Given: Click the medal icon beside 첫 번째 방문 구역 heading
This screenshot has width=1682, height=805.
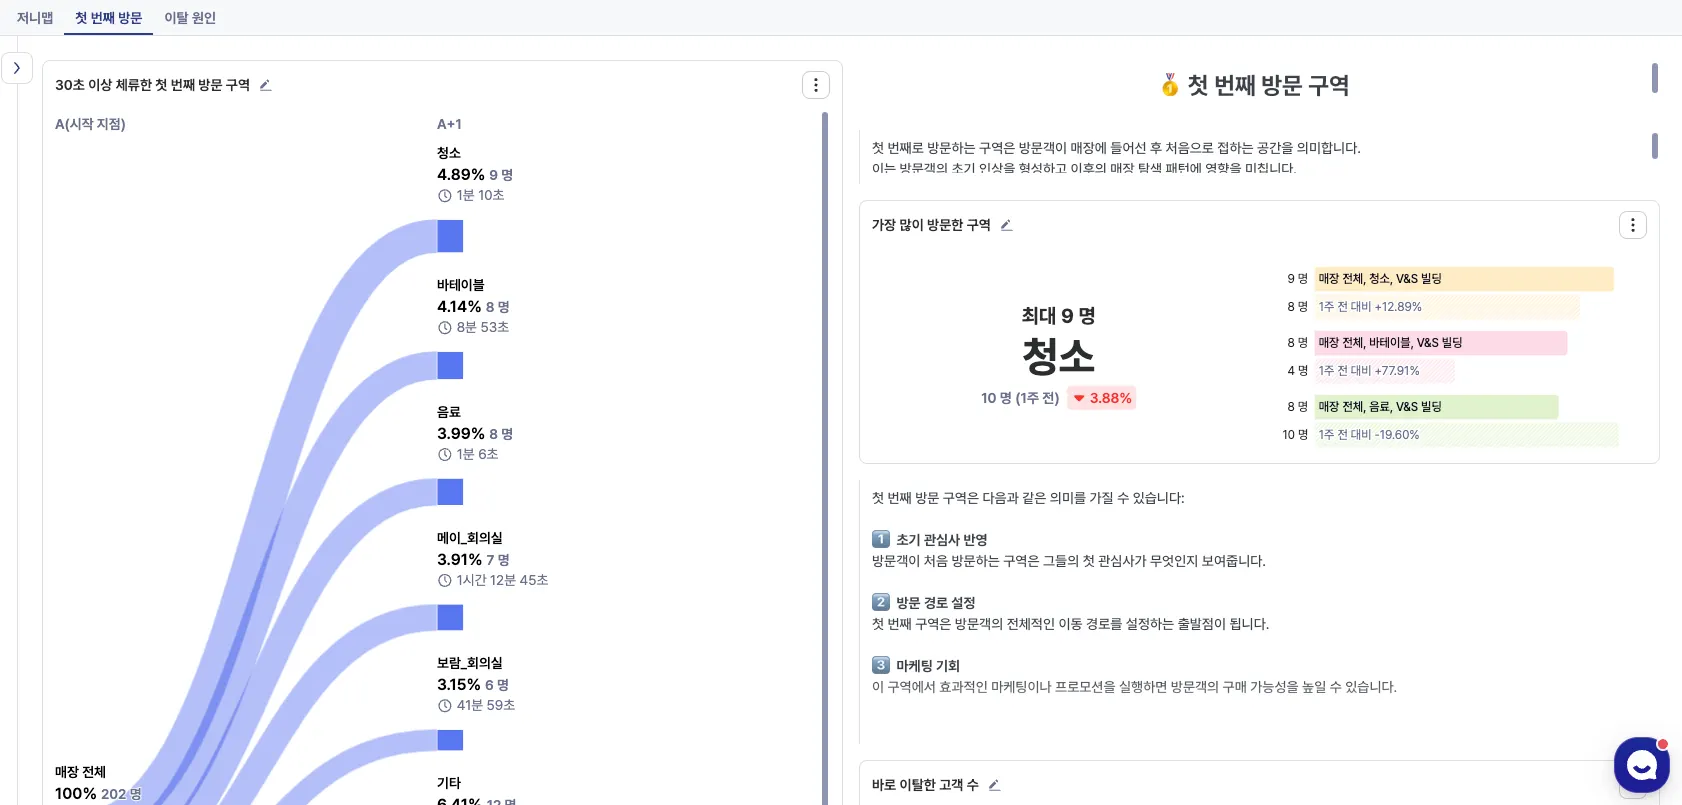Looking at the screenshot, I should point(1170,85).
